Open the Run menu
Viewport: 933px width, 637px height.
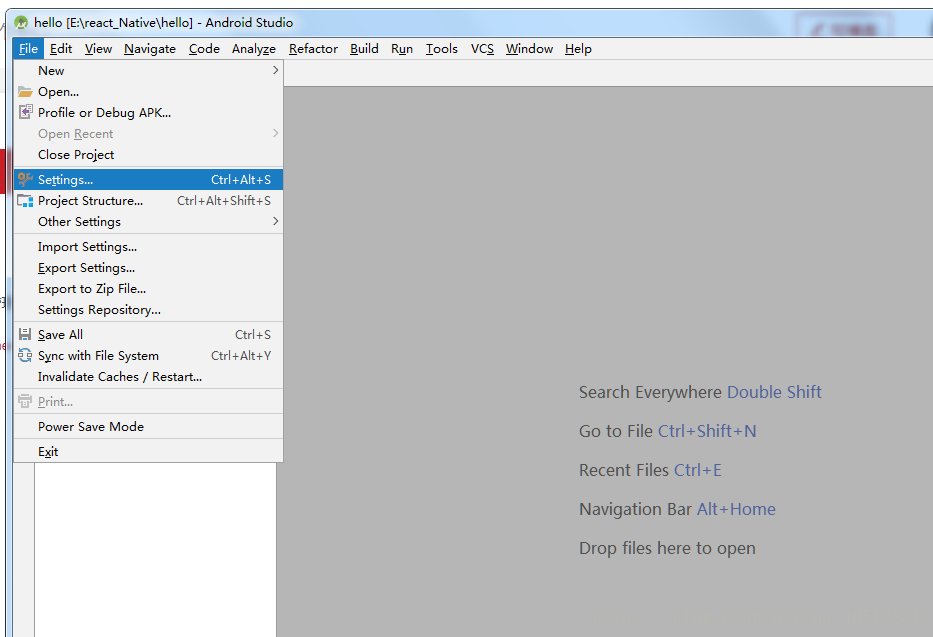[402, 49]
